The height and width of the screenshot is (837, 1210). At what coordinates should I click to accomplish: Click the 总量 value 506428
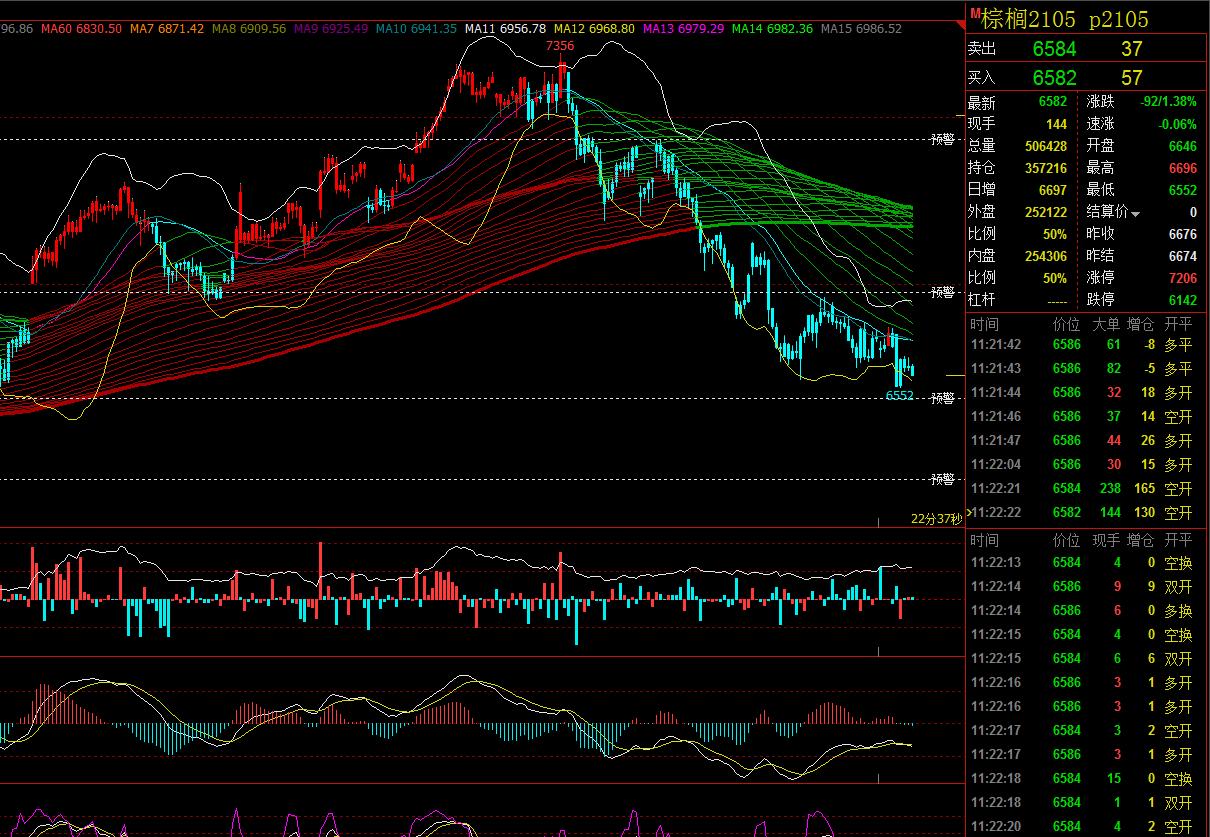pyautogui.click(x=1046, y=146)
